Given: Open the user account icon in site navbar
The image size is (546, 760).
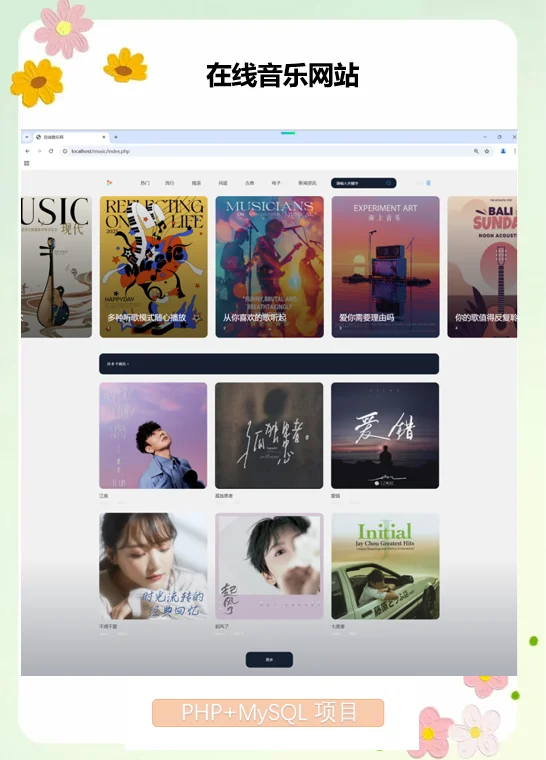Looking at the screenshot, I should click(428, 183).
